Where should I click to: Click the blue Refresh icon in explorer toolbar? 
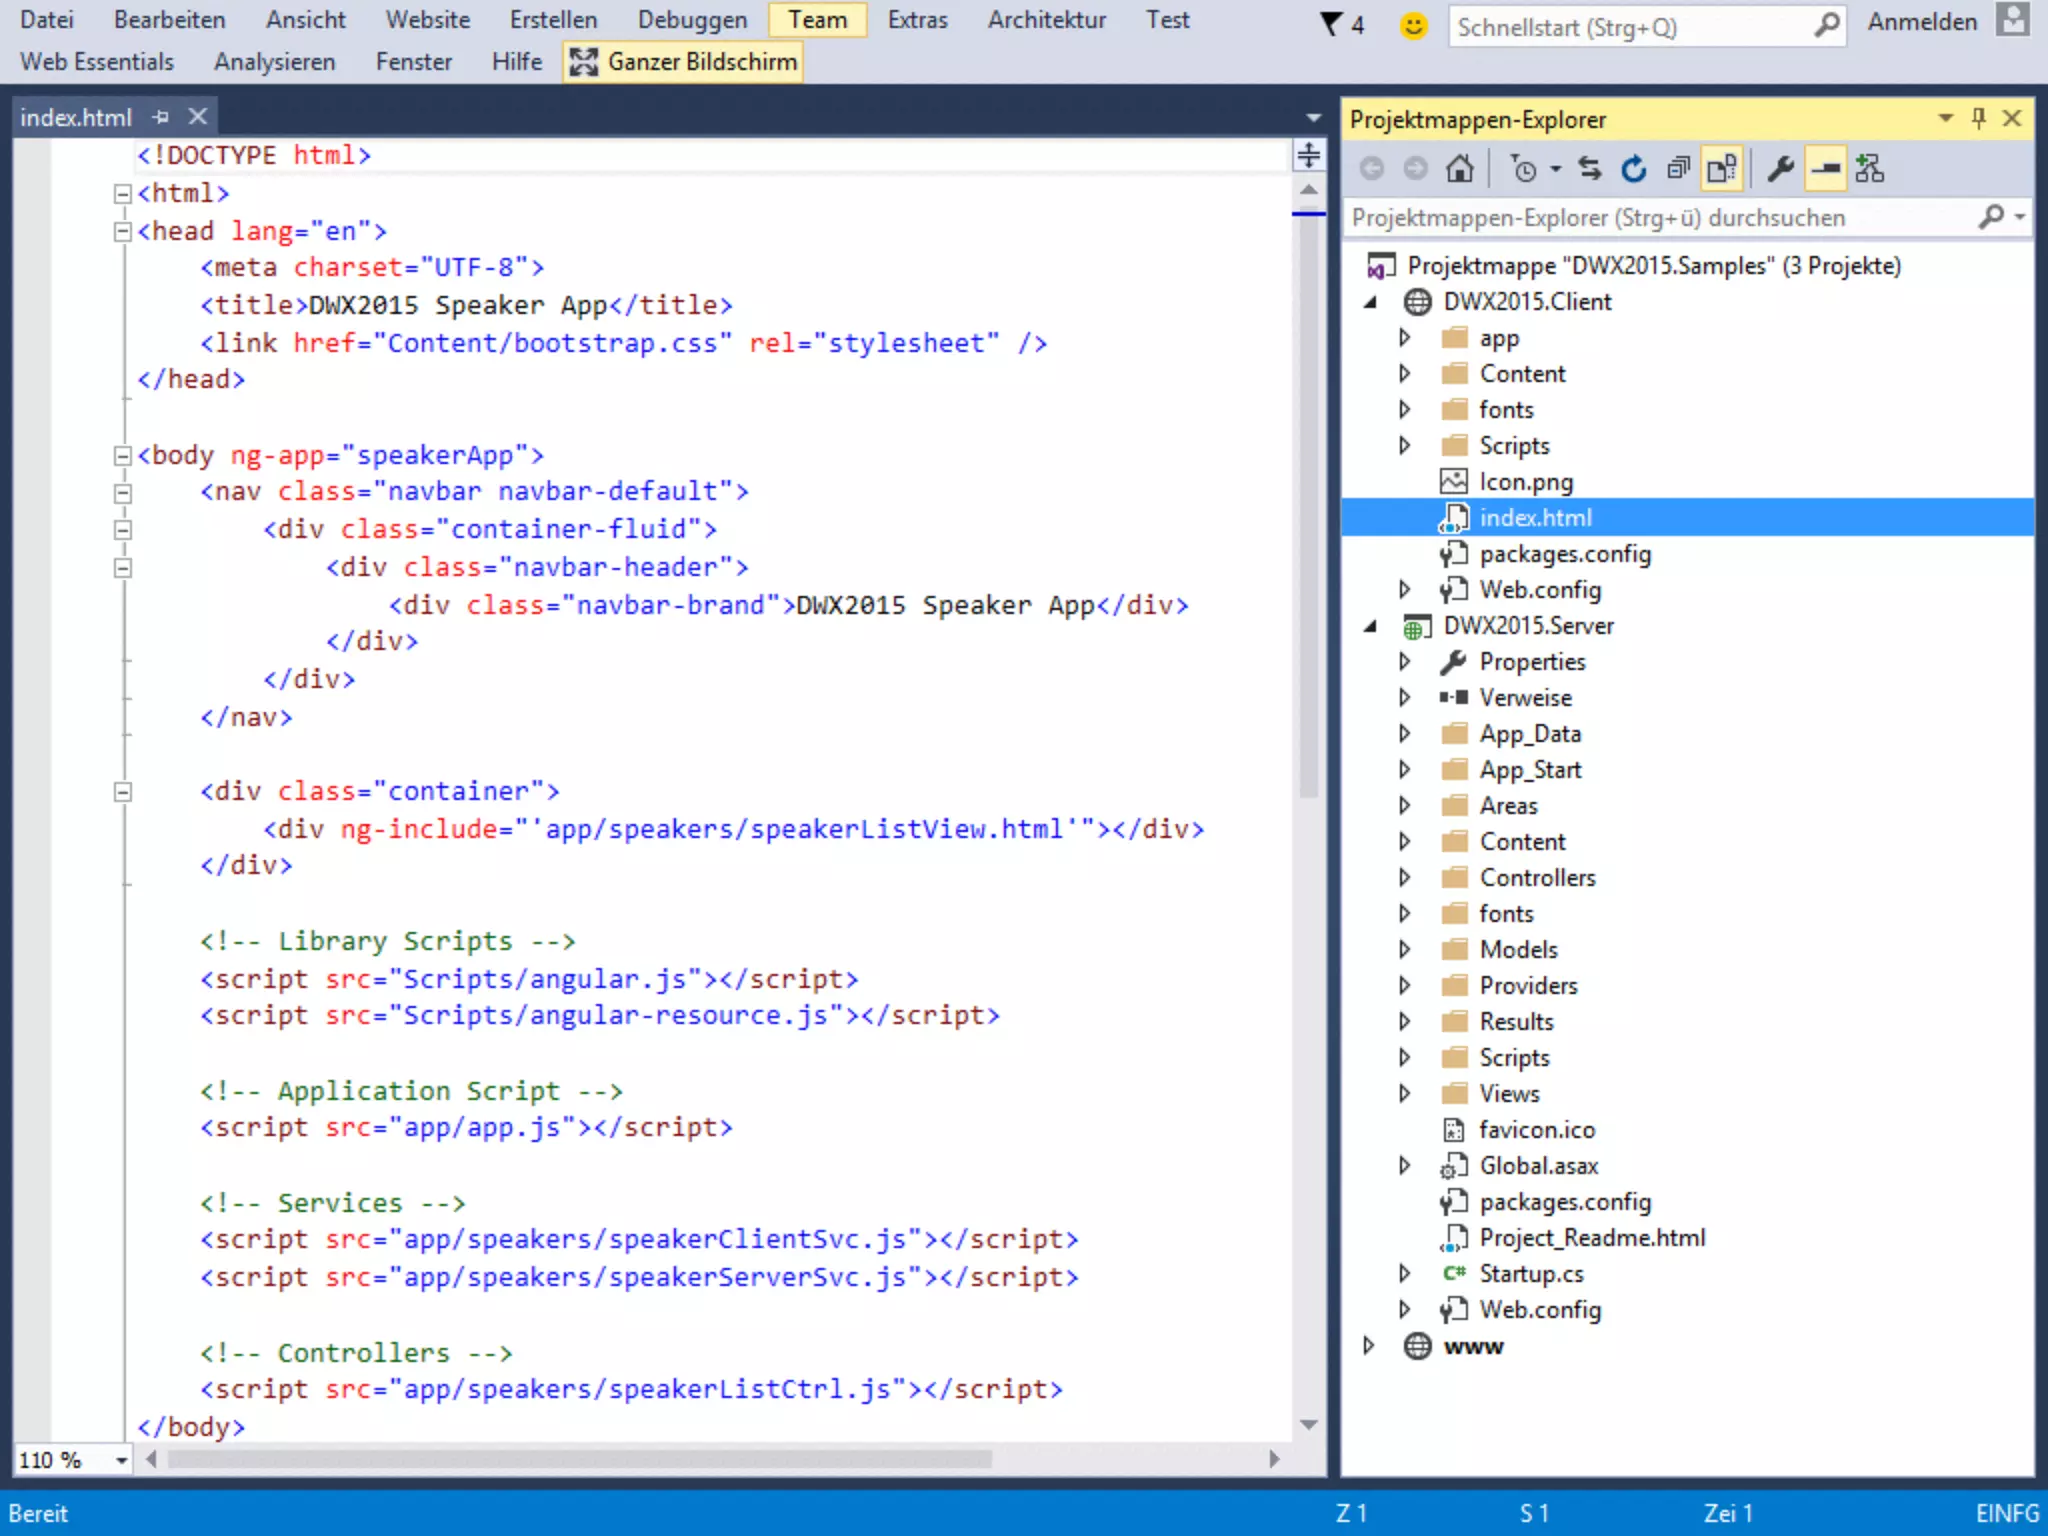coord(1634,169)
